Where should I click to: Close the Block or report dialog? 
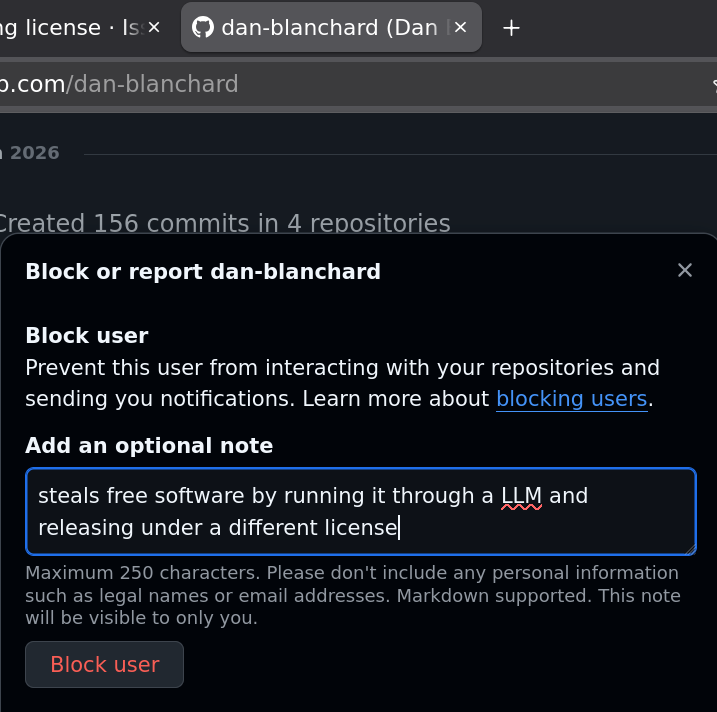685,270
